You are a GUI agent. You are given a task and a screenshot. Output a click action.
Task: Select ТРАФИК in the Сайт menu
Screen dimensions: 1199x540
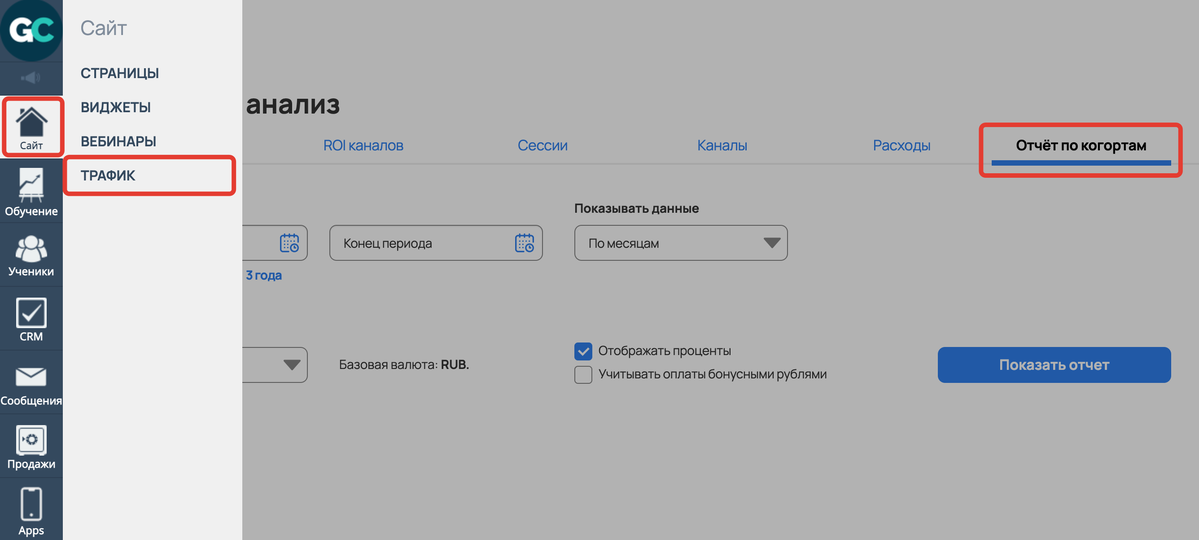tap(108, 176)
